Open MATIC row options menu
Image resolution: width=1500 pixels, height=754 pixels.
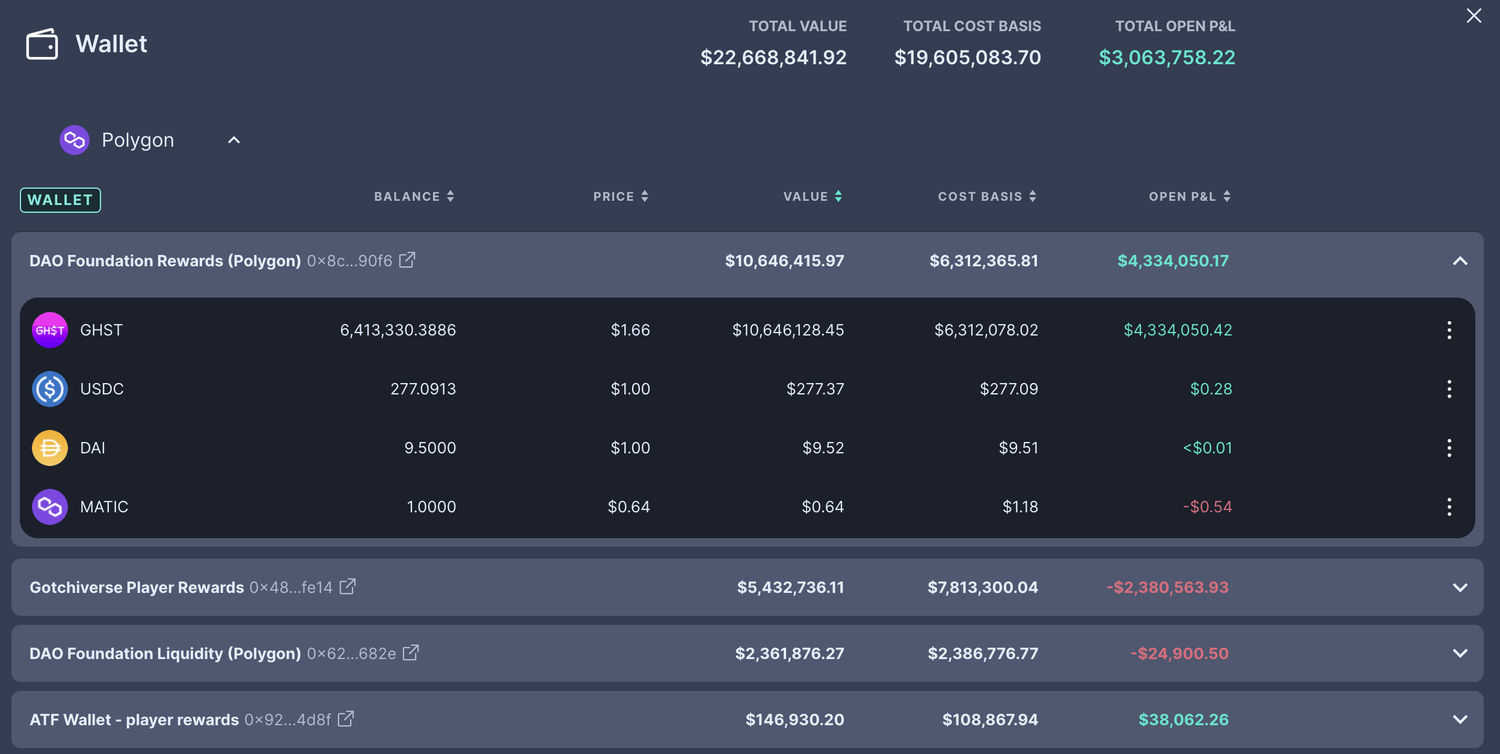[x=1449, y=507]
